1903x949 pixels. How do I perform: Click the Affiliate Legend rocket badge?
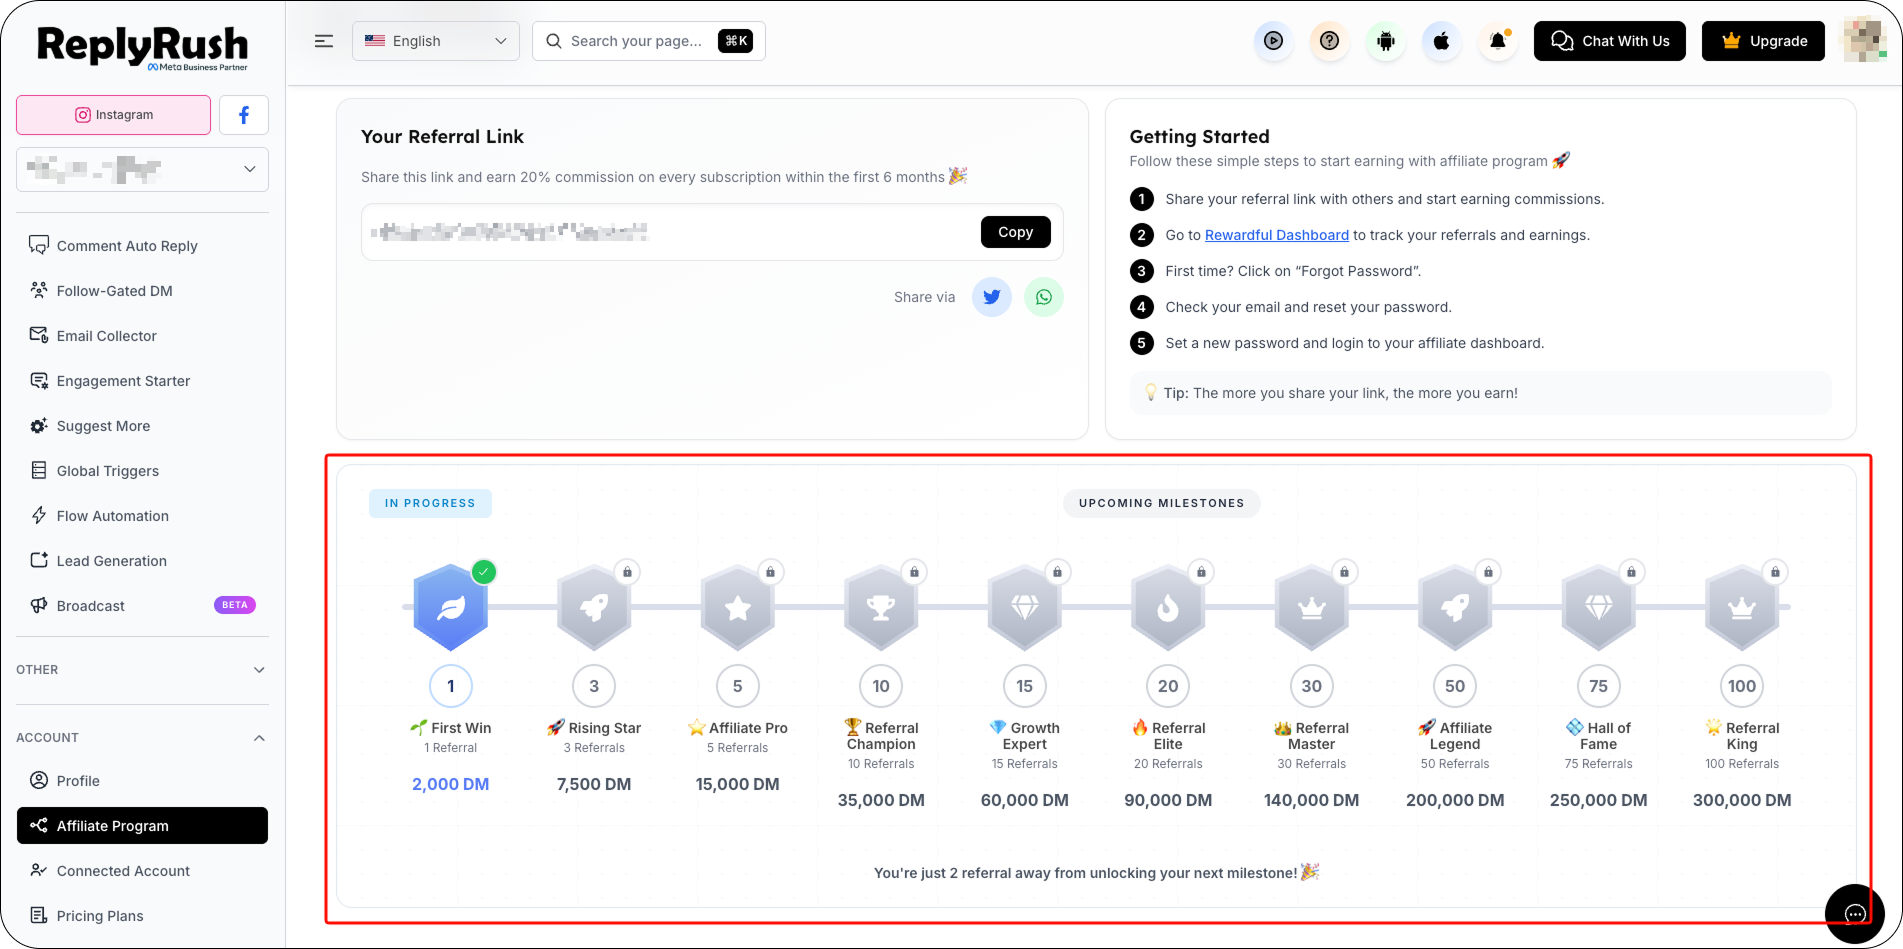pyautogui.click(x=1455, y=607)
